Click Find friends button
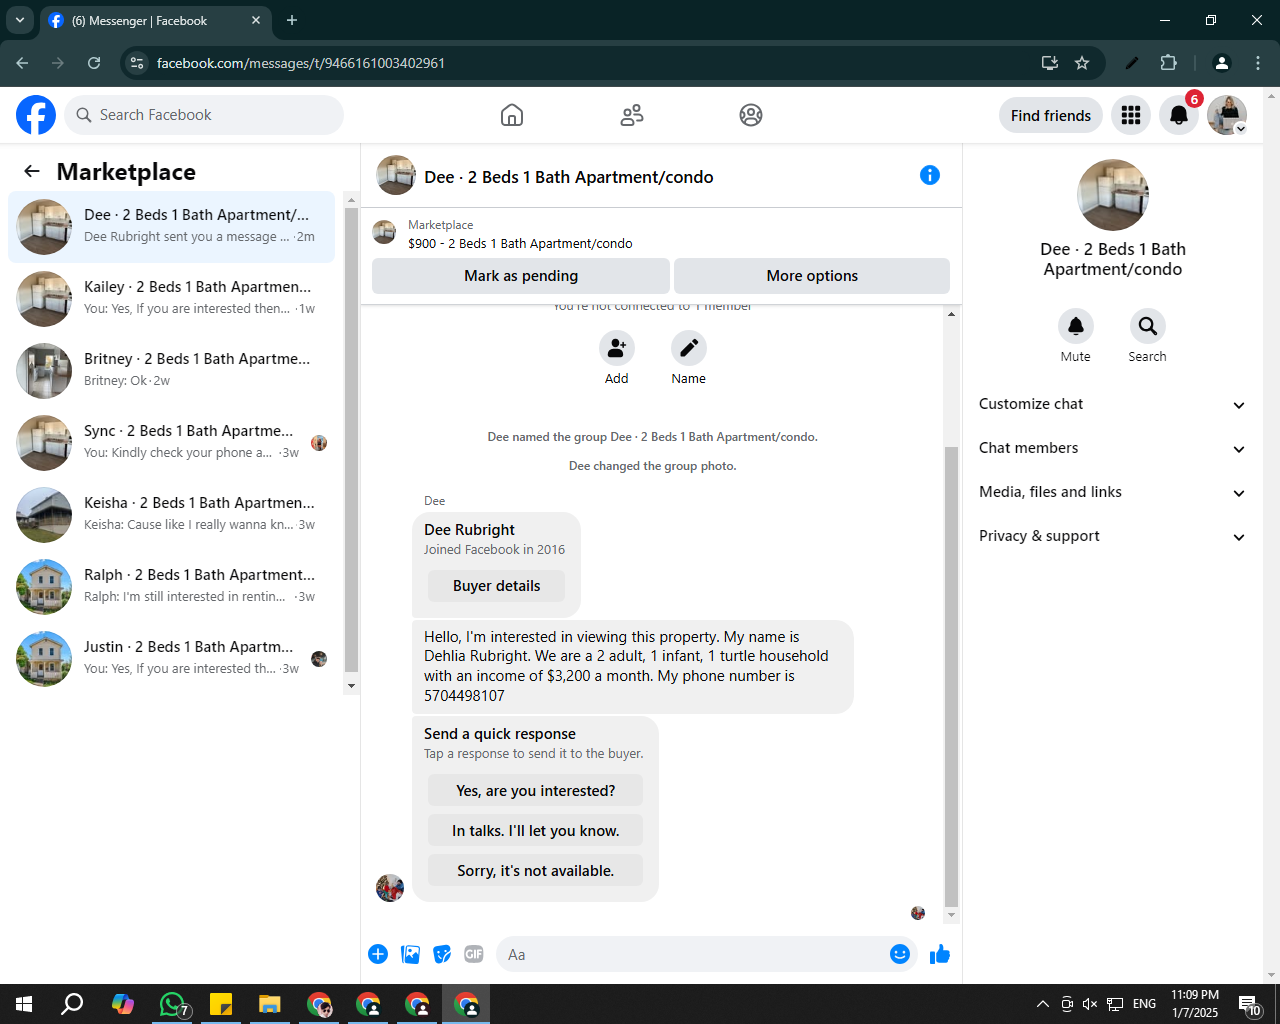The width and height of the screenshot is (1280, 1024). point(1051,115)
